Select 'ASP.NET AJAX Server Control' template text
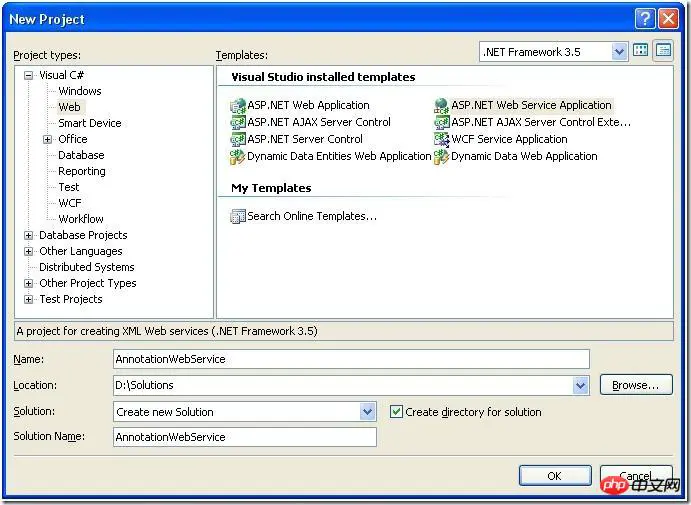The image size is (691, 505). point(319,122)
